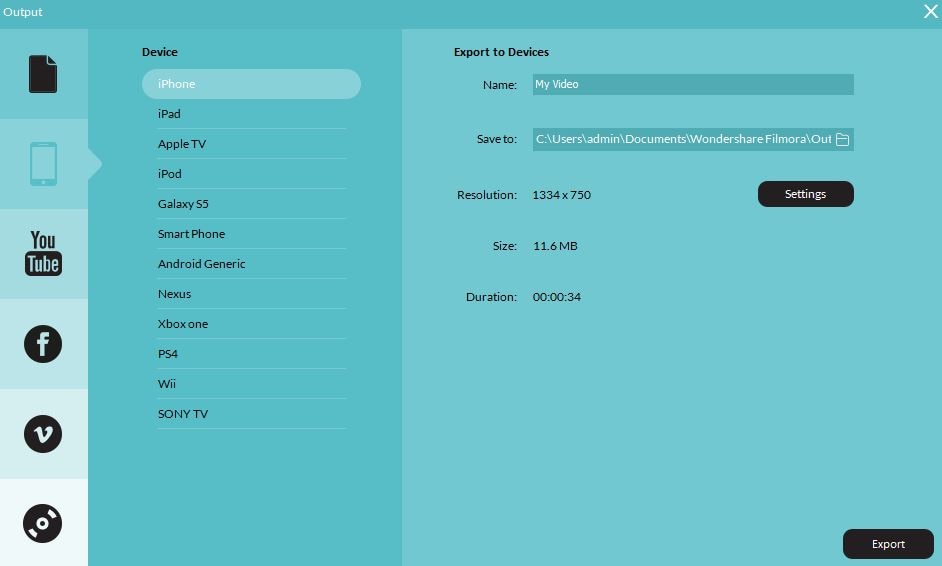Select iPhone in the Device list

click(x=251, y=84)
